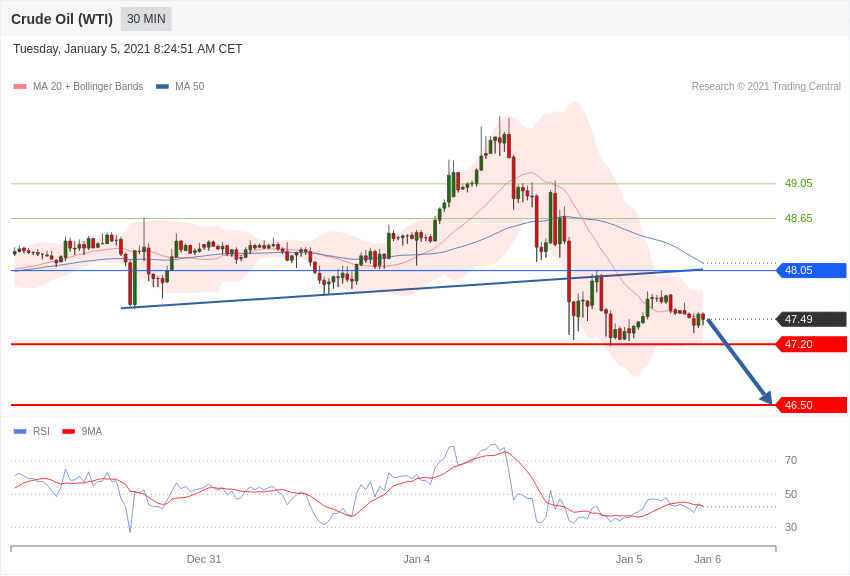Click the Crude Oil (WTI) chart title
This screenshot has height=576, width=850.
[62, 19]
